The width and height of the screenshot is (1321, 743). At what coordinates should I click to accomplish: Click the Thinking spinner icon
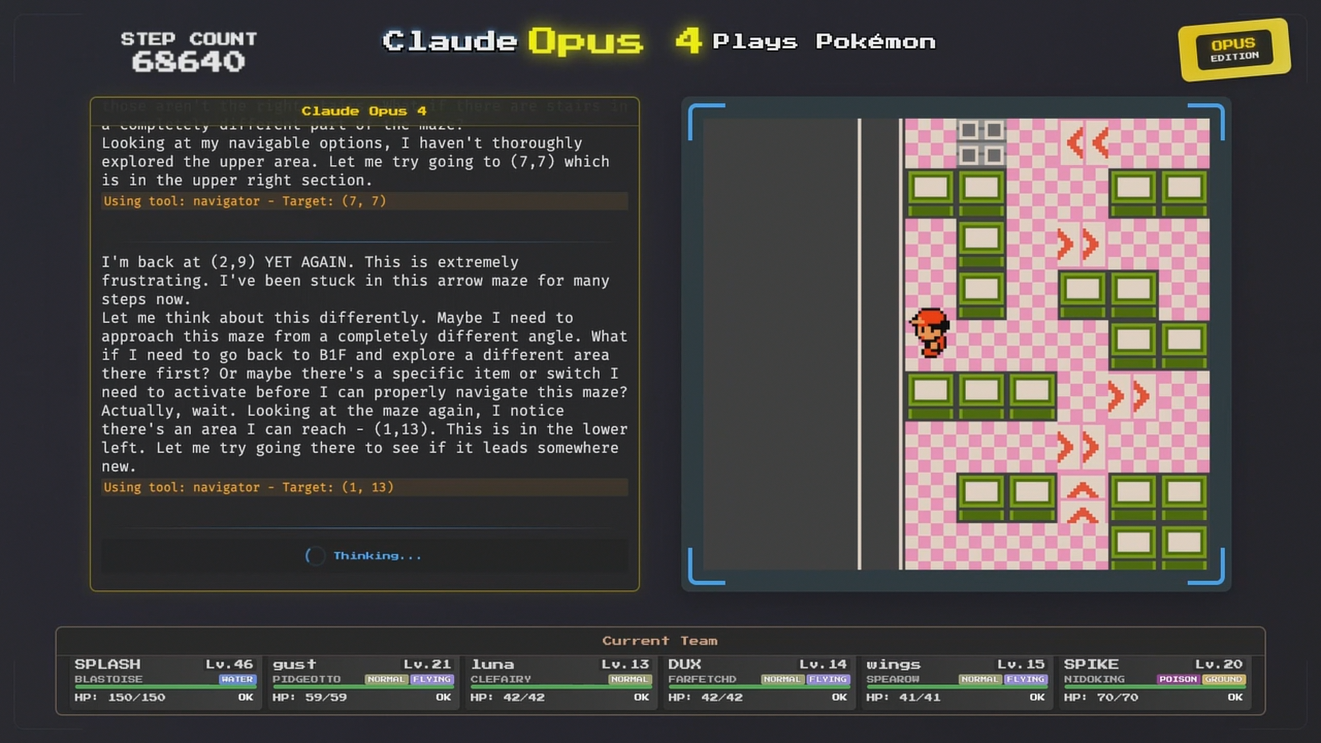pyautogui.click(x=315, y=556)
